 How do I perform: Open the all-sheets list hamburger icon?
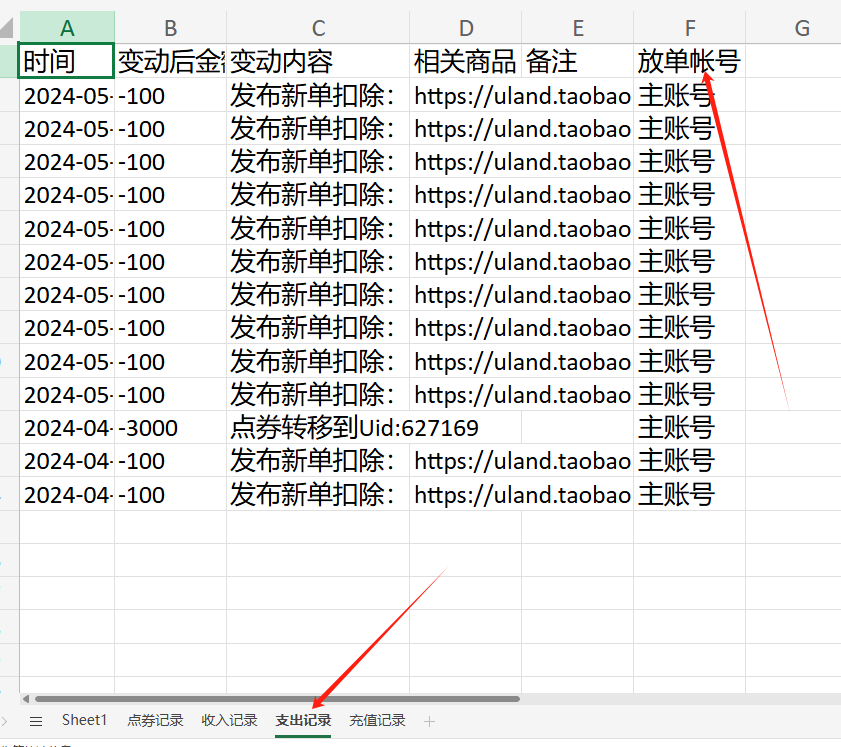point(36,721)
